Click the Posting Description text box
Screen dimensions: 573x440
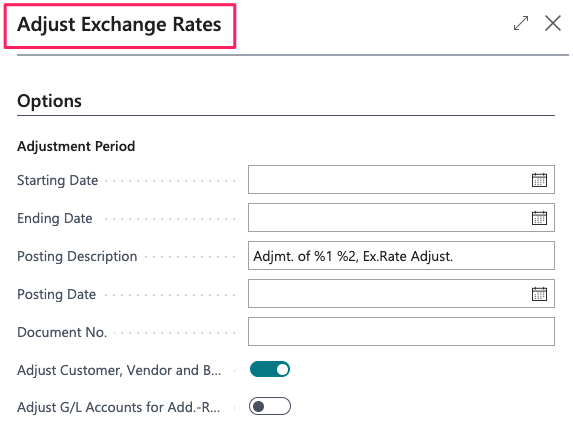point(401,256)
